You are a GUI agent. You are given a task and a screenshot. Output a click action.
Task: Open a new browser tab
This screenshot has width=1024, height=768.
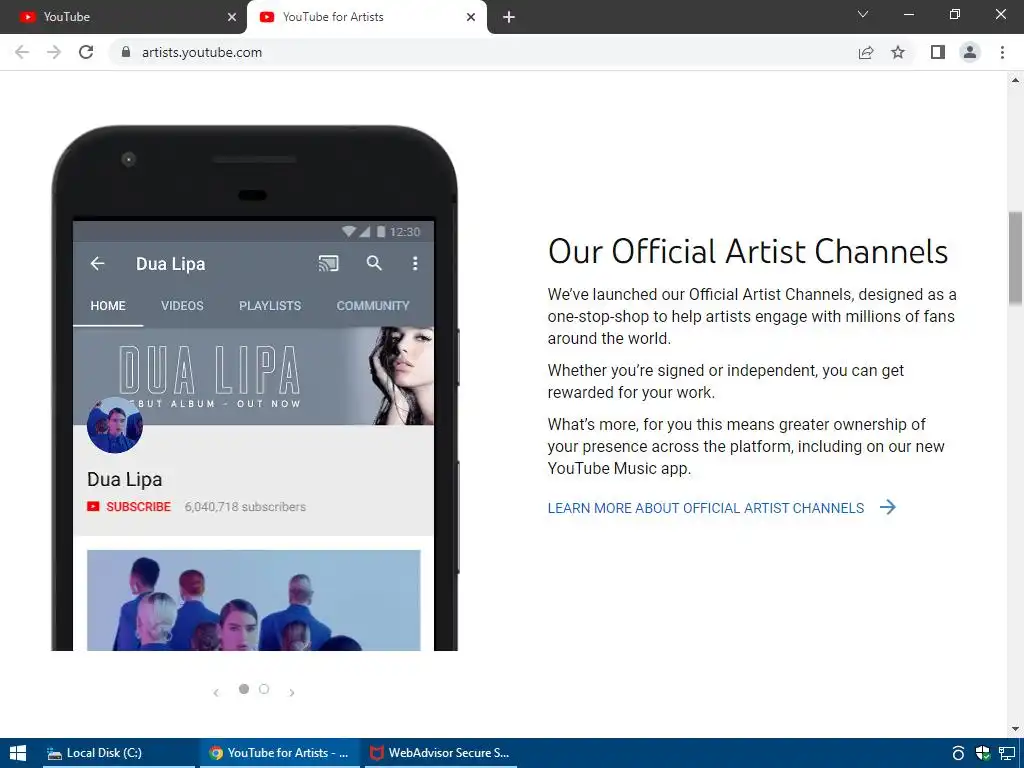pos(509,17)
